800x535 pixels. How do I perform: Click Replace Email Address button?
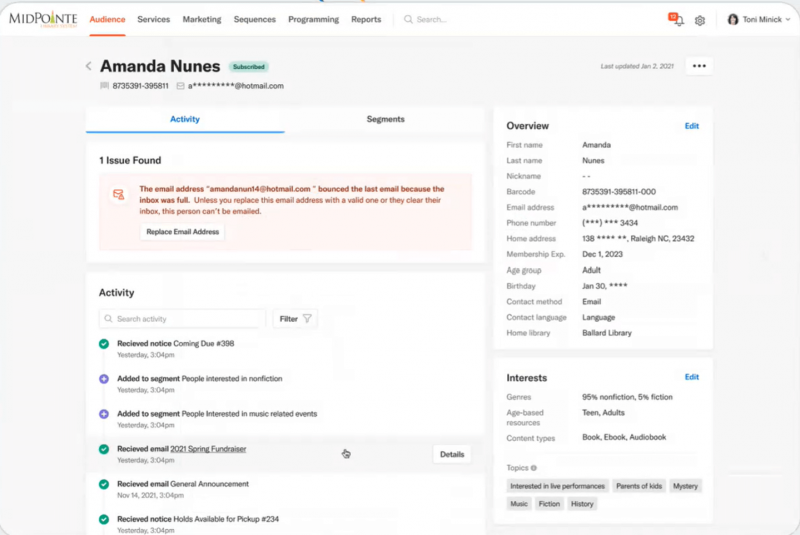(183, 232)
